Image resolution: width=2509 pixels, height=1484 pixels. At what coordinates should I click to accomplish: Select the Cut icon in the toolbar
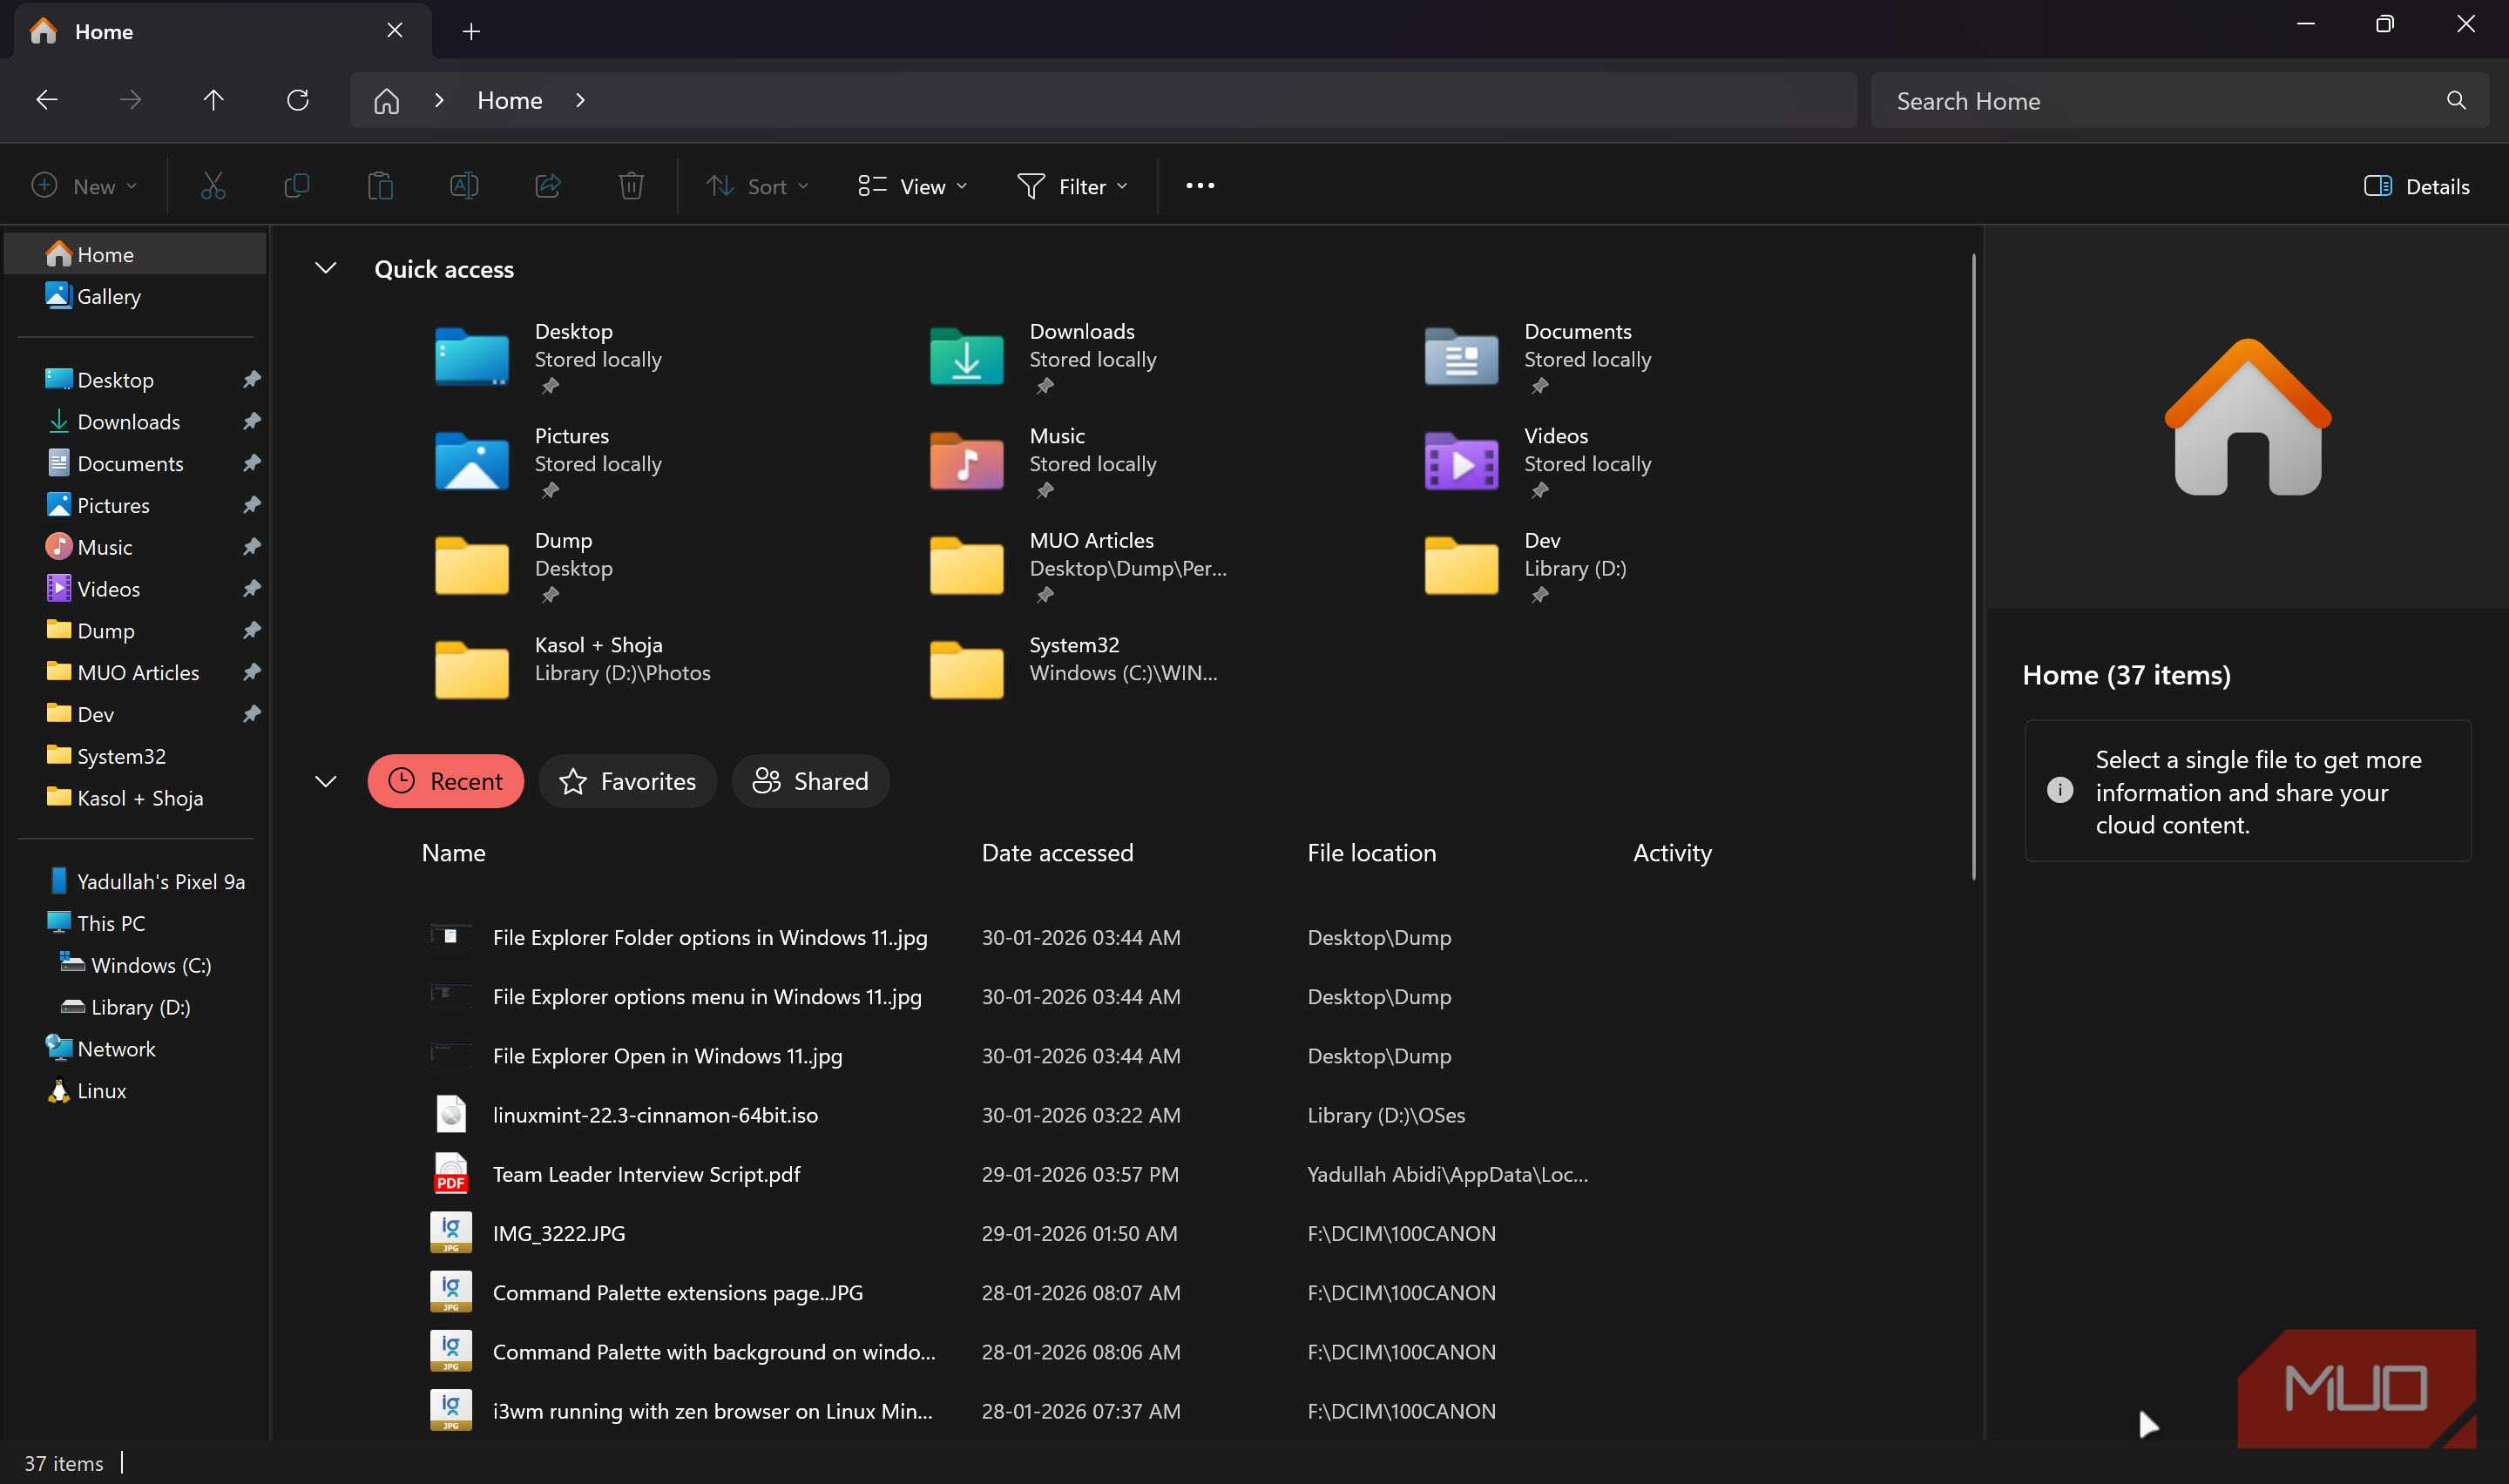[x=212, y=185]
